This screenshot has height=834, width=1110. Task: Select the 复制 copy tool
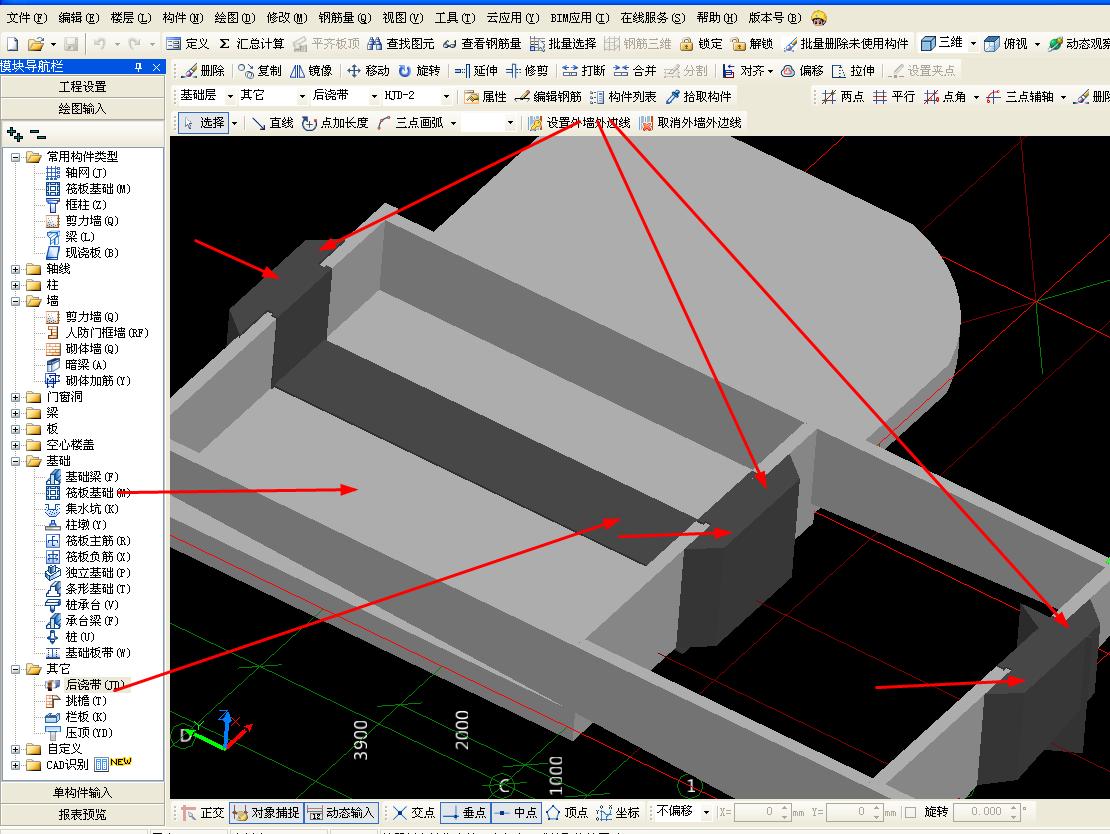point(260,71)
